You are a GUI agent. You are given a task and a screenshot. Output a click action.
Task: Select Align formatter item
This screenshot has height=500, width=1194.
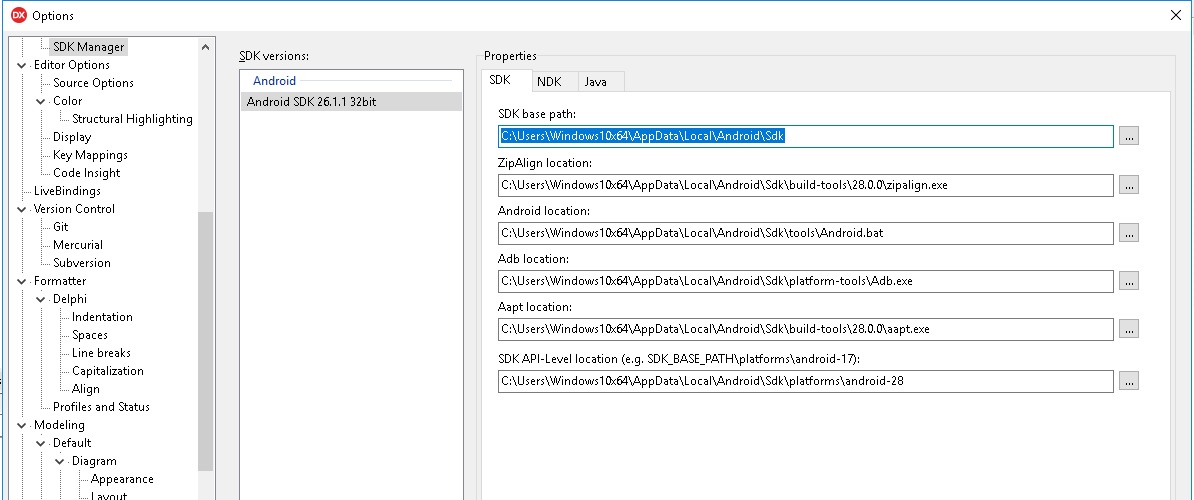[x=85, y=389]
